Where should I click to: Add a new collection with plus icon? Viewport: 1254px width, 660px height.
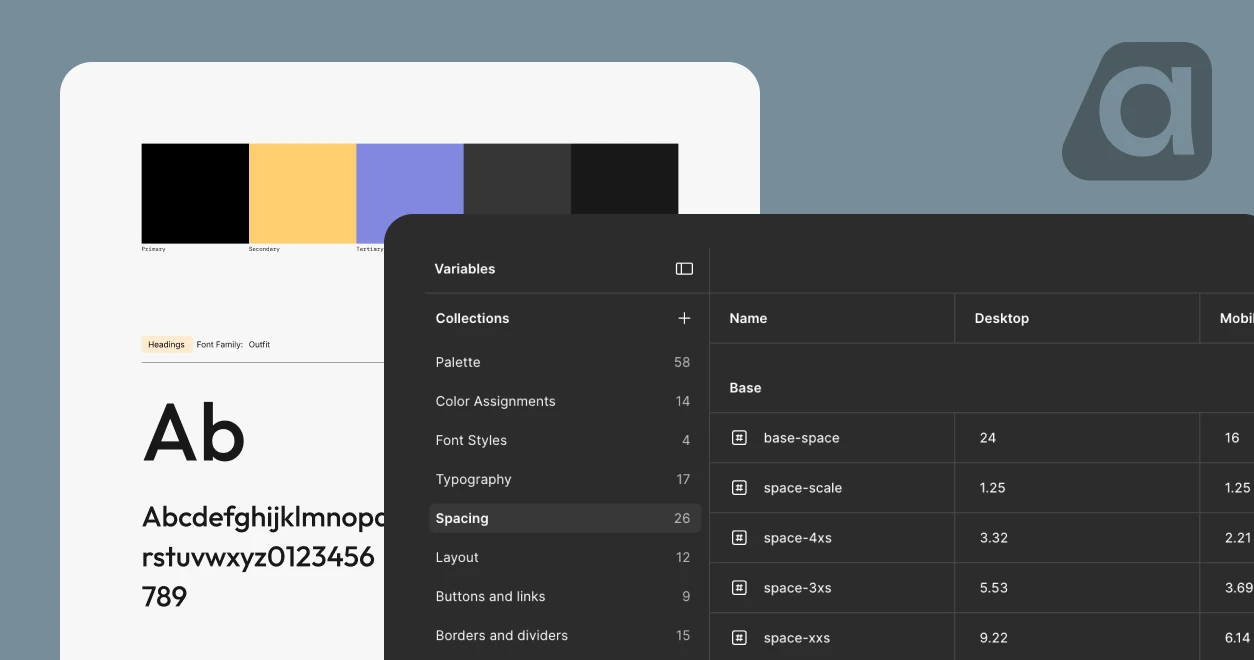tap(684, 318)
